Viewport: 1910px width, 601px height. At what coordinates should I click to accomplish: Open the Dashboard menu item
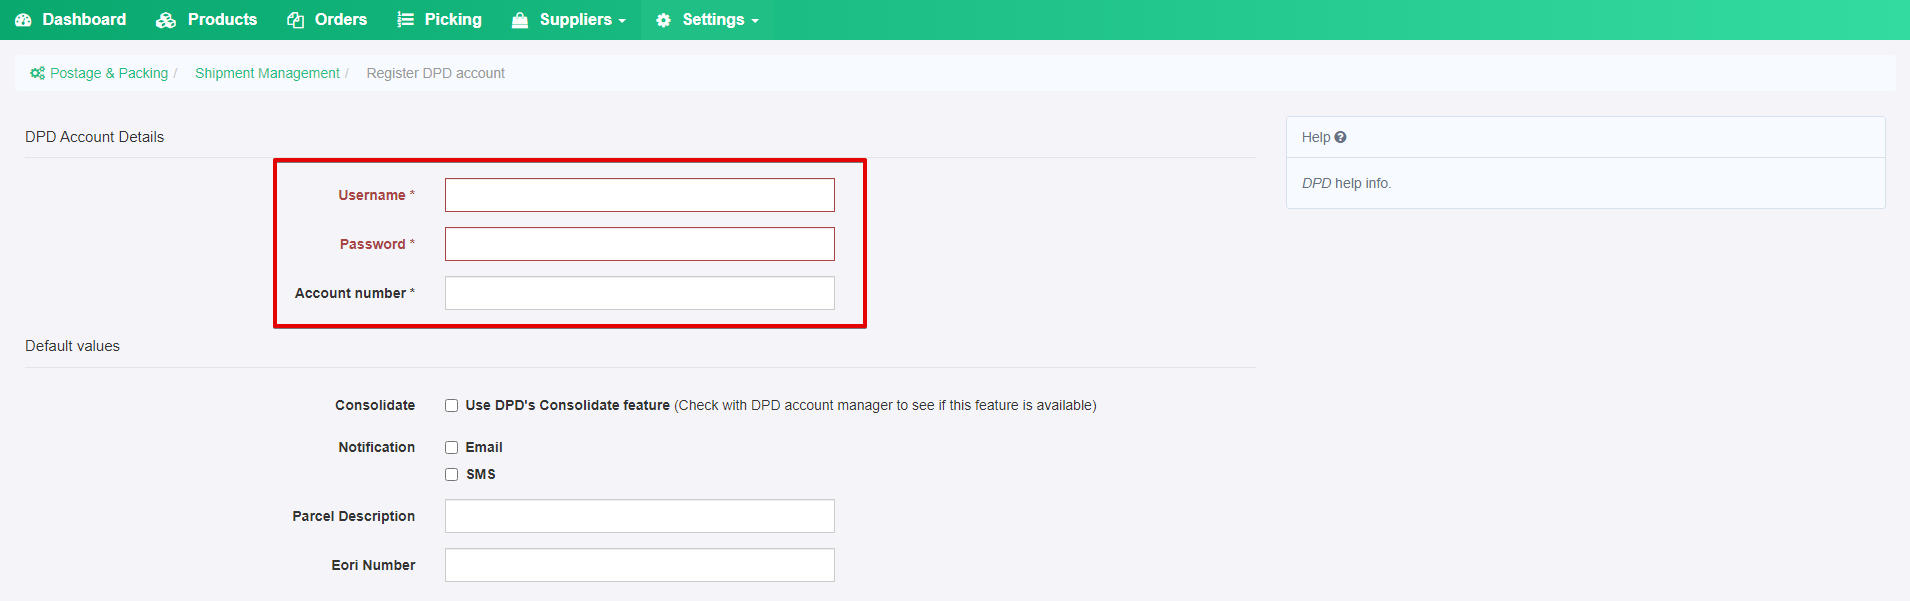71,20
